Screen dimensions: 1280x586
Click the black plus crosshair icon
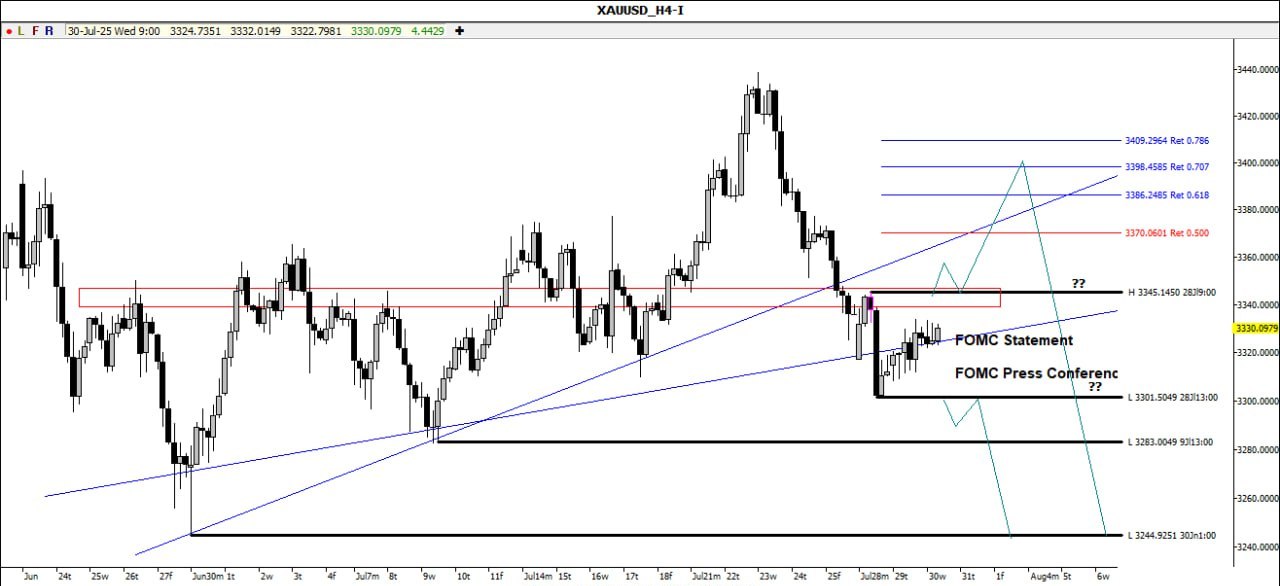[x=459, y=31]
